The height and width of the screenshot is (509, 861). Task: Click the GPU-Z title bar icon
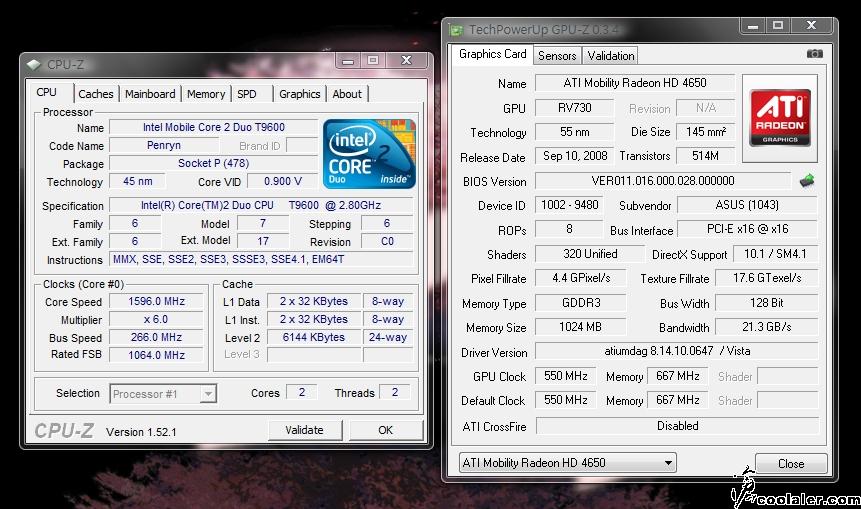point(456,30)
